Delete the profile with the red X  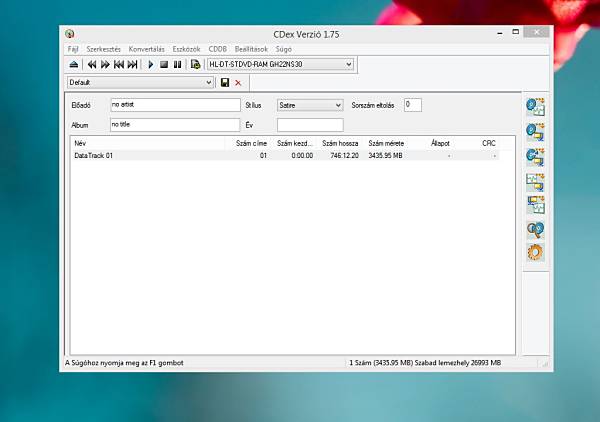point(238,83)
